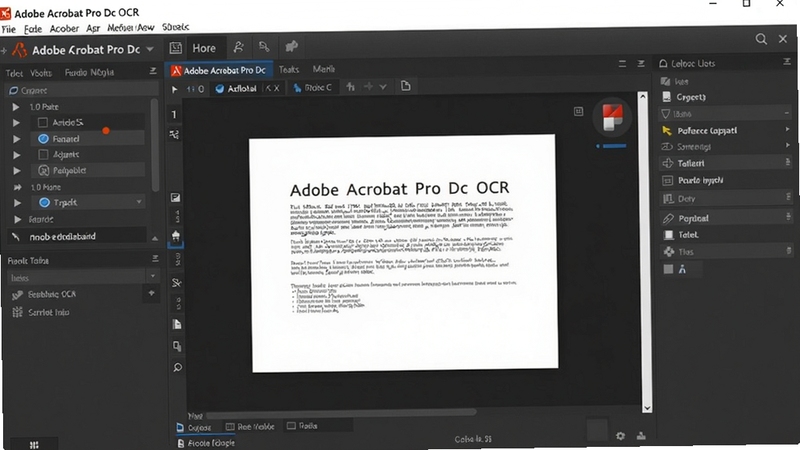Expand the arrow on Sorneoriqt row
This screenshot has height=450, width=800.
tap(788, 145)
